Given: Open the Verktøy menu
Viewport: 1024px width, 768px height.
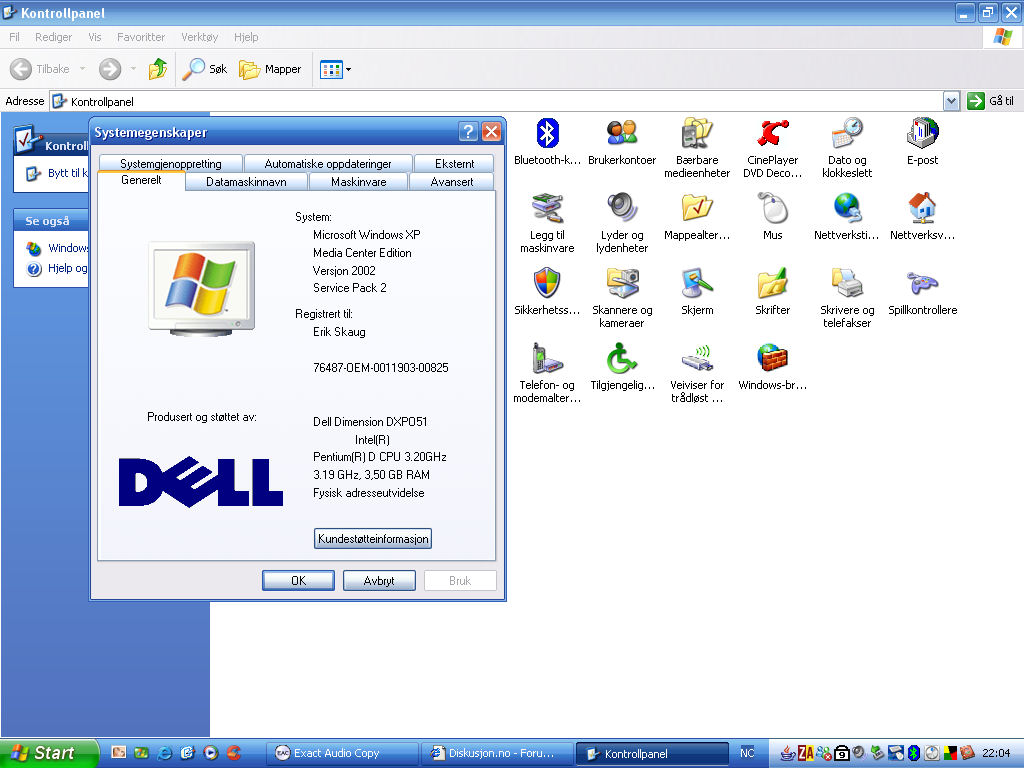Looking at the screenshot, I should pyautogui.click(x=200, y=37).
